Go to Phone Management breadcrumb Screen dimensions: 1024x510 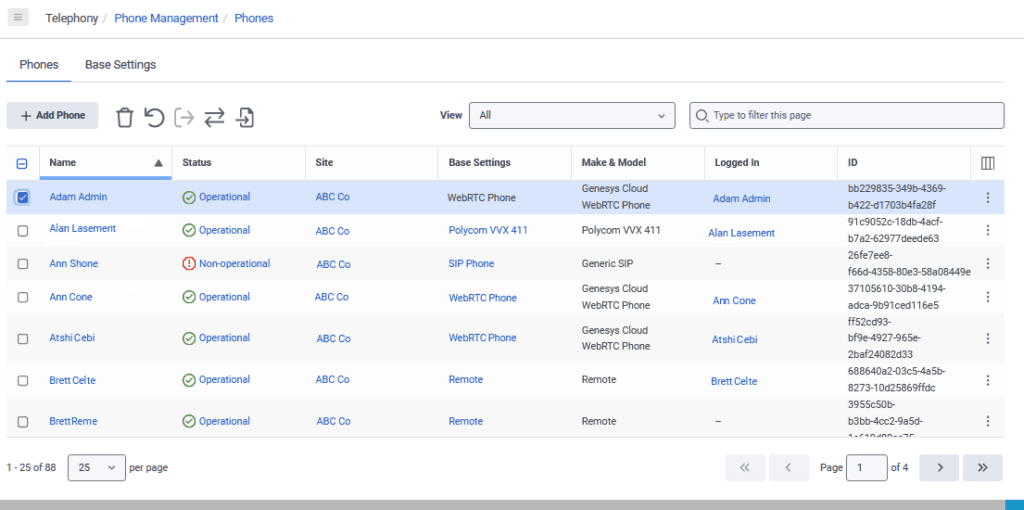tap(166, 18)
